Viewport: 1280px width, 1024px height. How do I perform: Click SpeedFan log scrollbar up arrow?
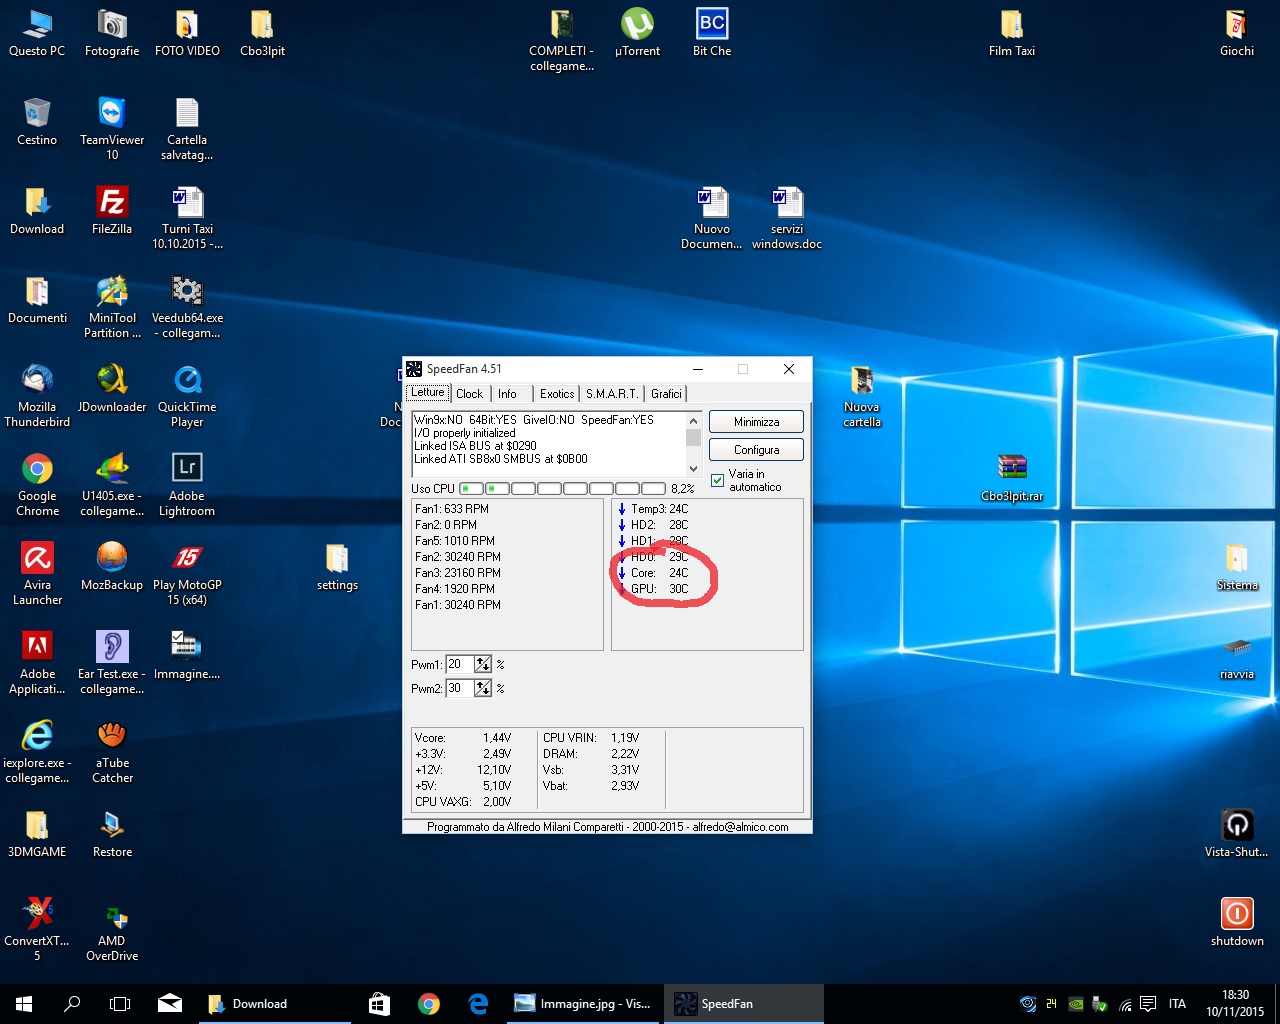point(693,420)
